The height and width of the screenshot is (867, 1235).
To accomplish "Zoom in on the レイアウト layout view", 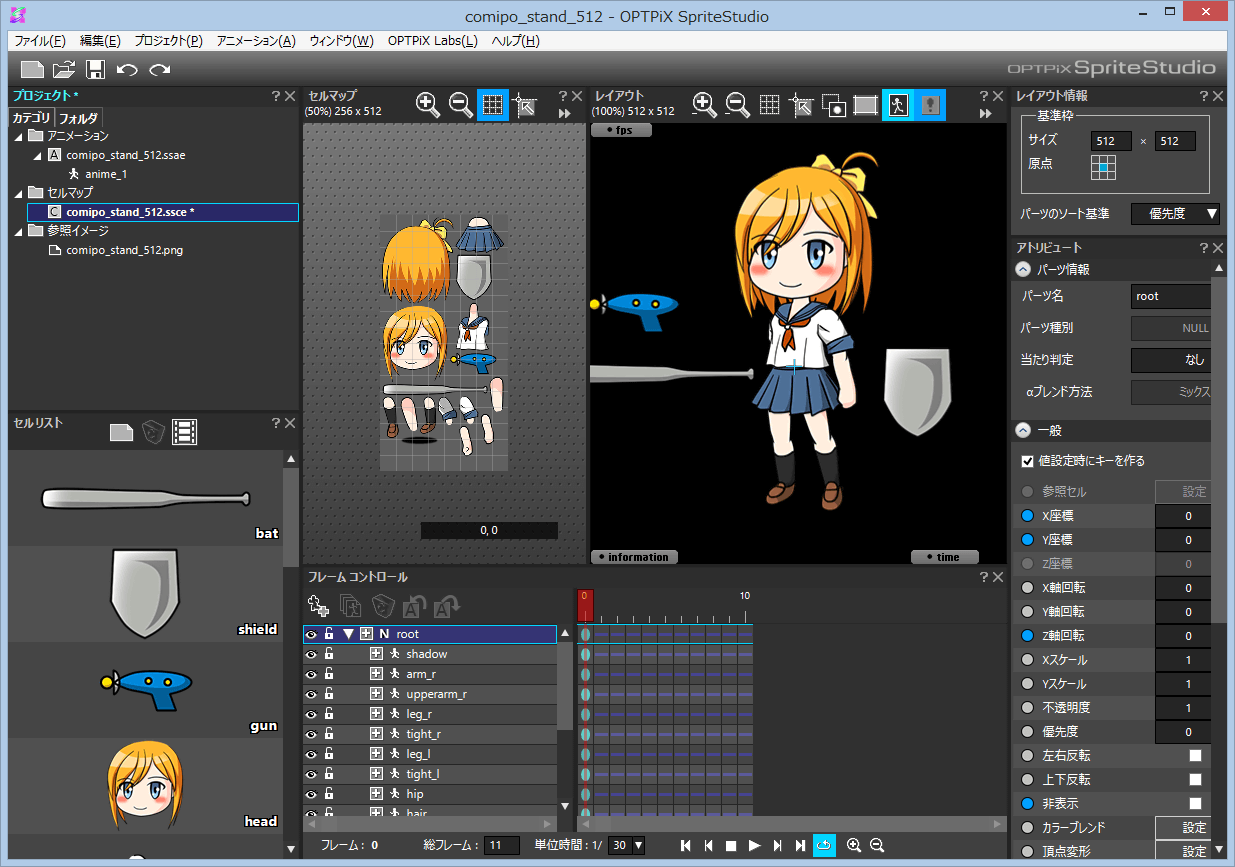I will coord(704,104).
